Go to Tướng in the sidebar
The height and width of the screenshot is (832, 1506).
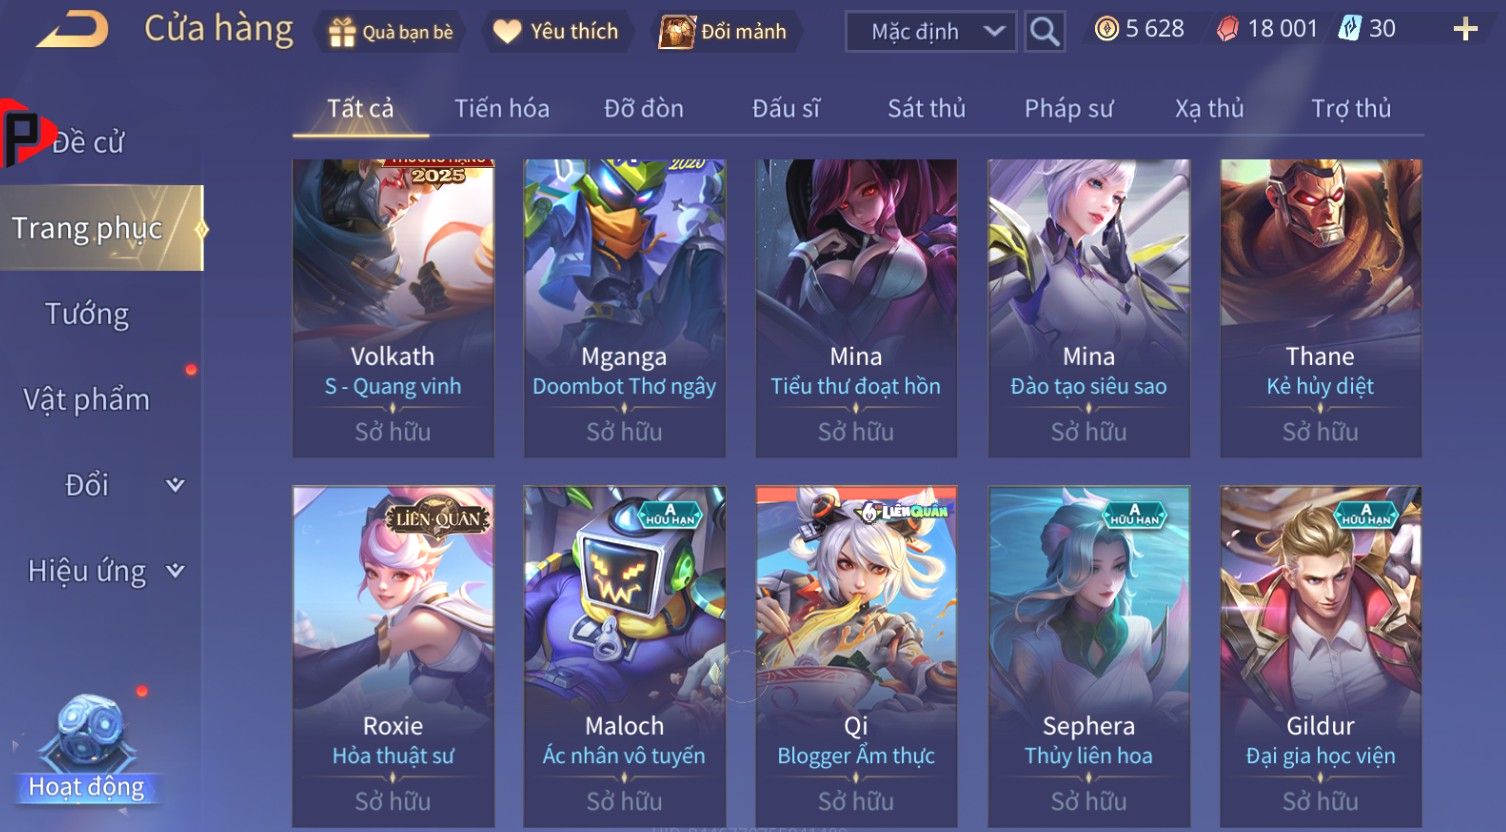tap(87, 314)
